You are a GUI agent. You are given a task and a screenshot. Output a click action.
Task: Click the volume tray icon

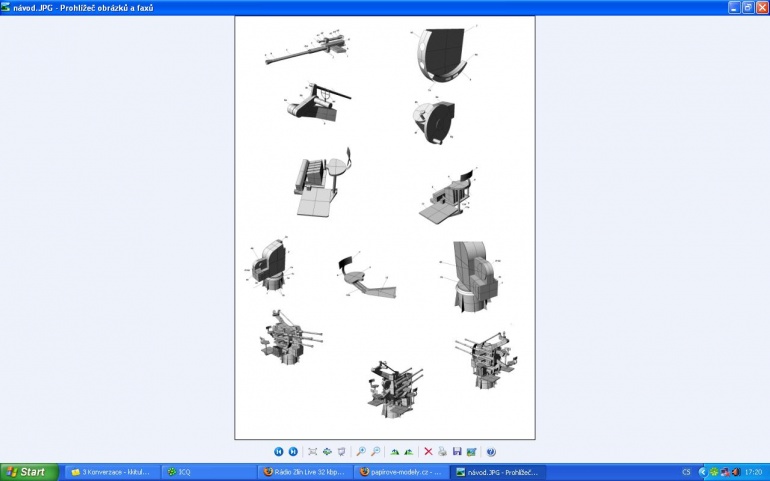[x=736, y=472]
